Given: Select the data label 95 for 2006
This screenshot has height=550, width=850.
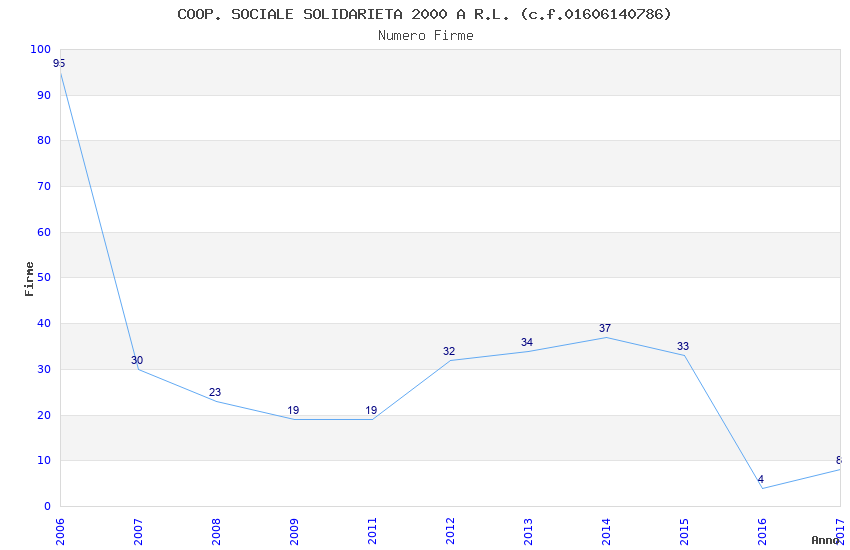Looking at the screenshot, I should [59, 63].
